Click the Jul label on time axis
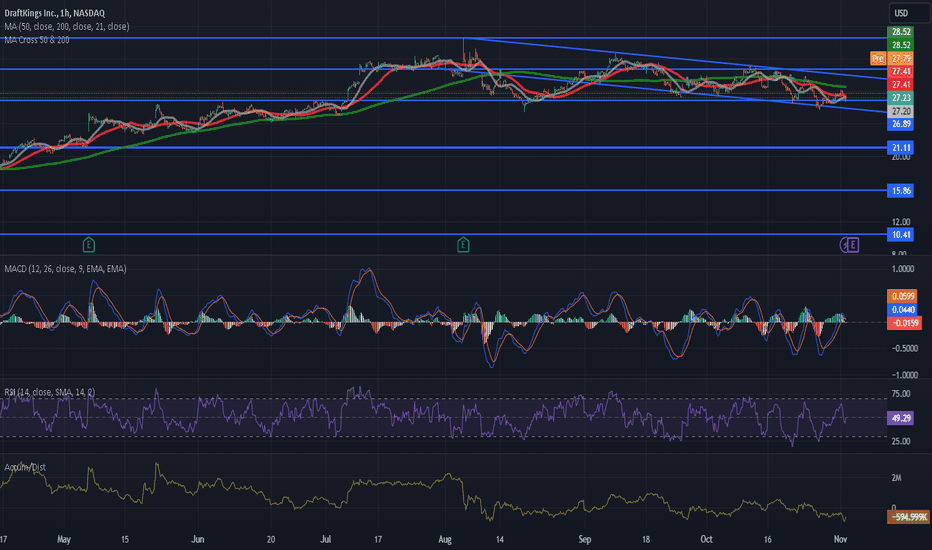The height and width of the screenshot is (550, 932). pos(326,539)
